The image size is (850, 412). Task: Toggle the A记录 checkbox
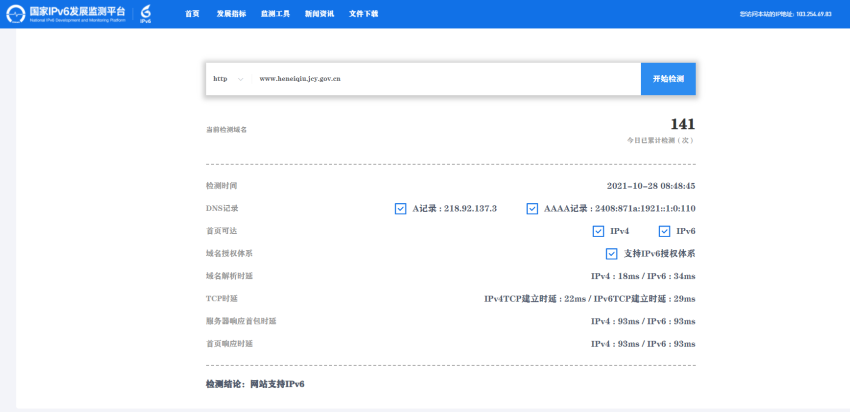[x=401, y=209]
